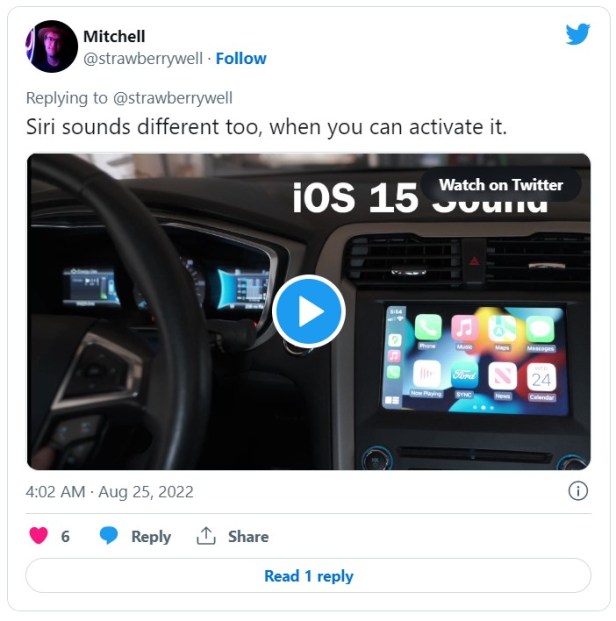Click the Watch on Twitter button
Screen dimensions: 616x621
(x=501, y=185)
